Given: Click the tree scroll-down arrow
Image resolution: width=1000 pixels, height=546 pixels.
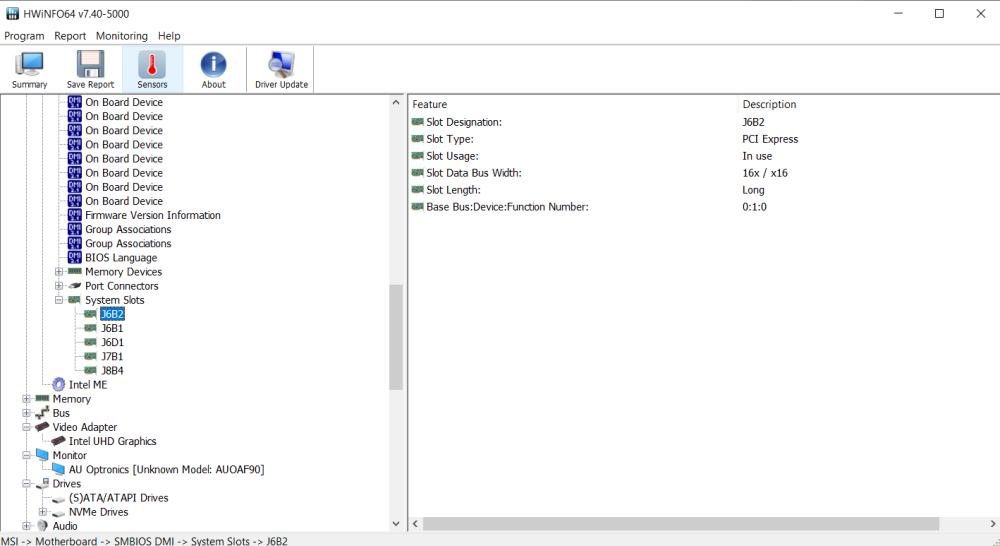Looking at the screenshot, I should [x=396, y=524].
